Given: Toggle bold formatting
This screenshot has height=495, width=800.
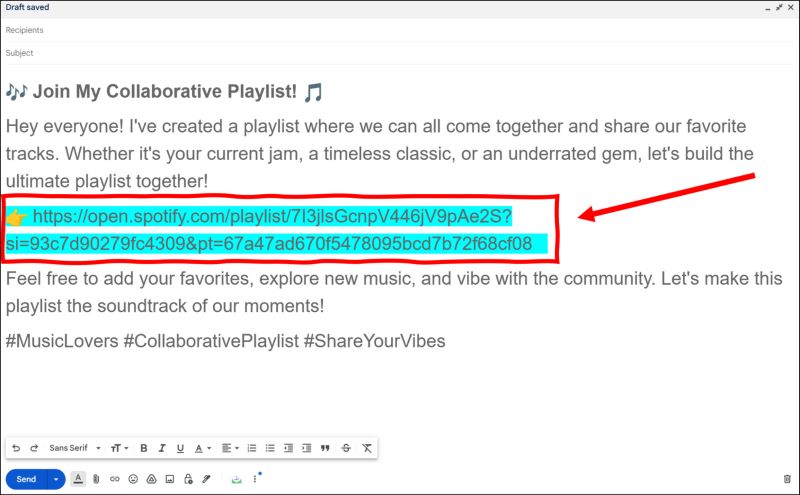Looking at the screenshot, I should pos(144,448).
